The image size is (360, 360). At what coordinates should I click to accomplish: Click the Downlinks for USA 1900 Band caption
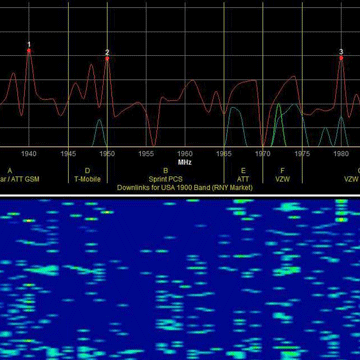point(185,188)
